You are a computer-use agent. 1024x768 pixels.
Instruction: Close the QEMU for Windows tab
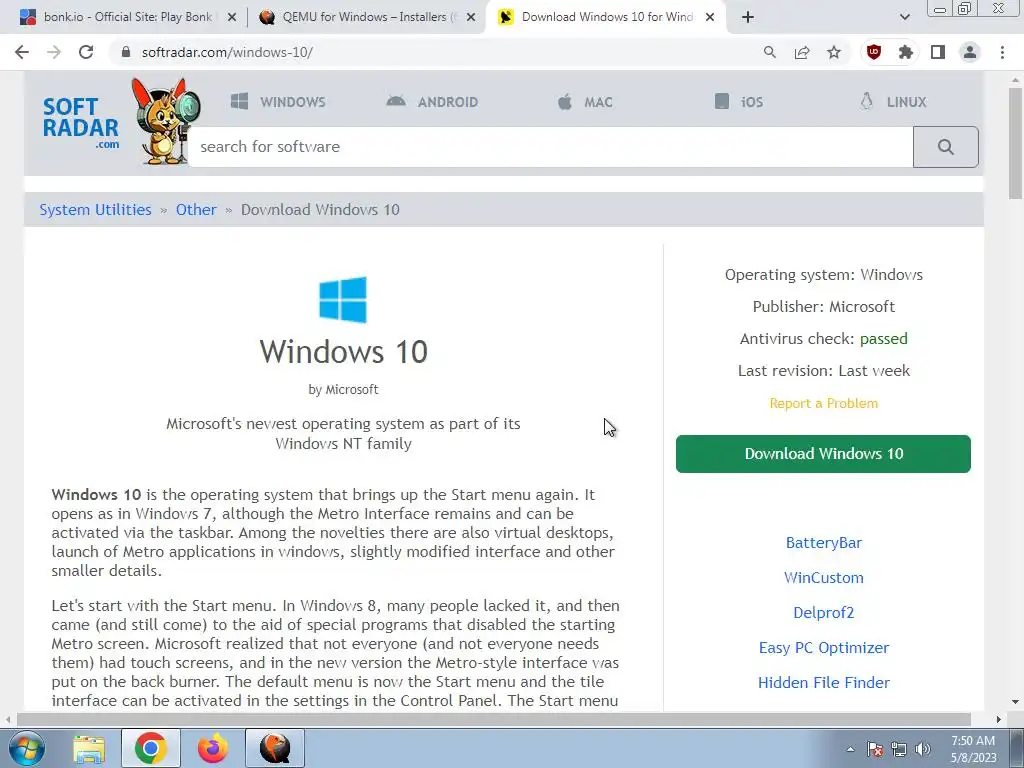point(471,17)
